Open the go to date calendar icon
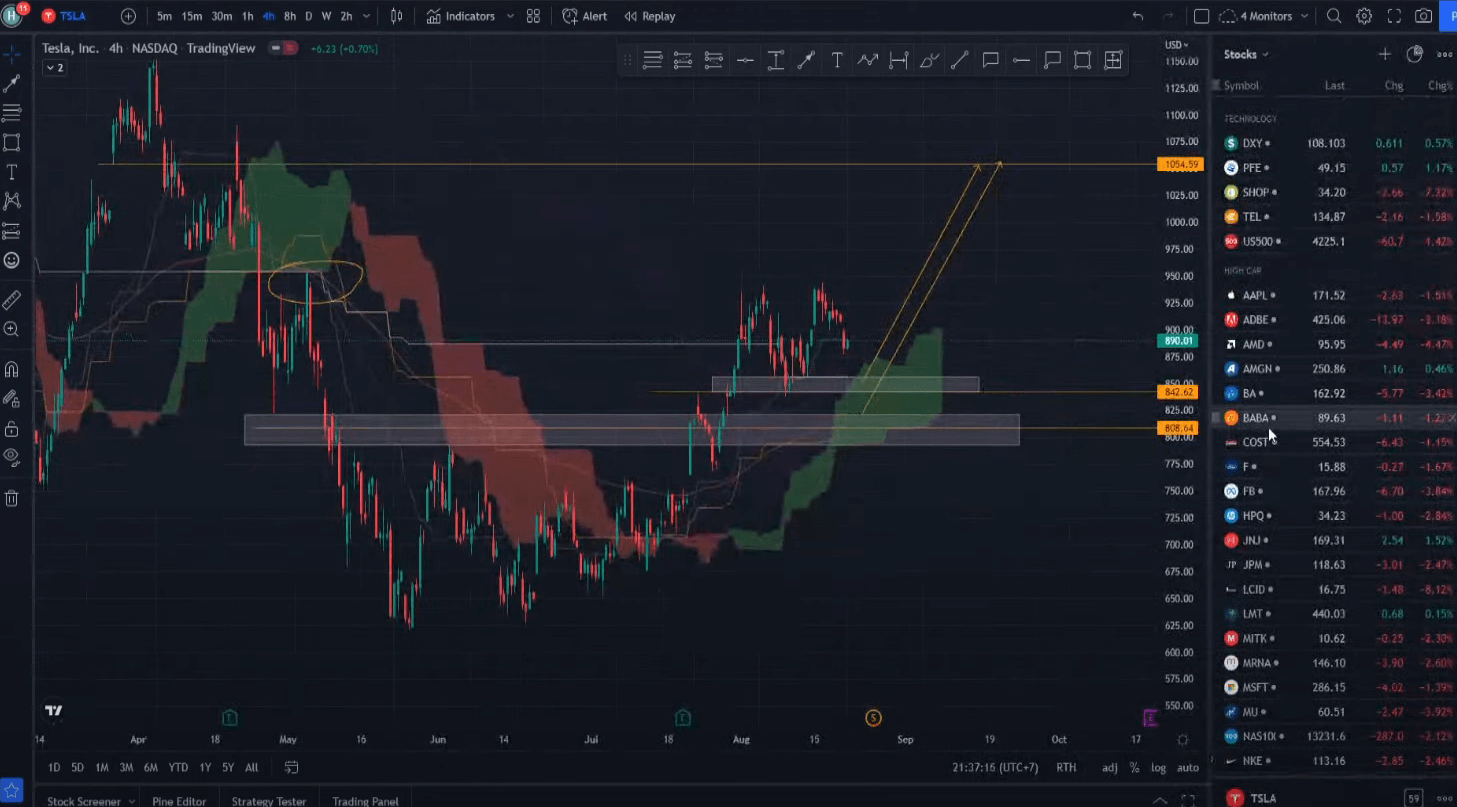This screenshot has width=1457, height=807. point(291,767)
